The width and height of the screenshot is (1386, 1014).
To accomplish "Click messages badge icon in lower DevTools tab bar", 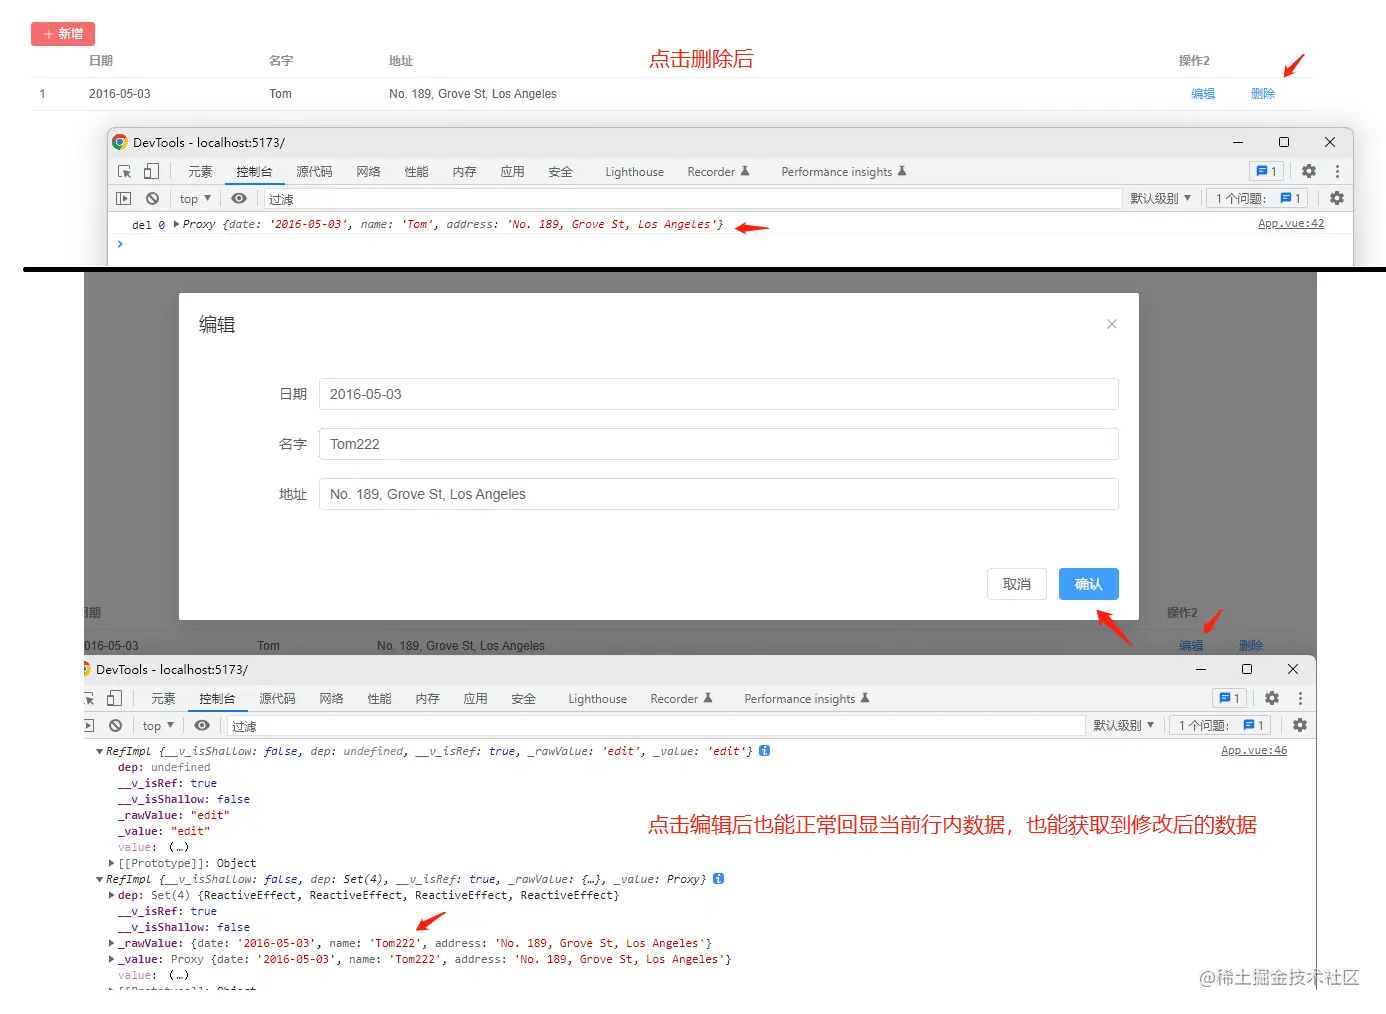I will click(x=1229, y=698).
